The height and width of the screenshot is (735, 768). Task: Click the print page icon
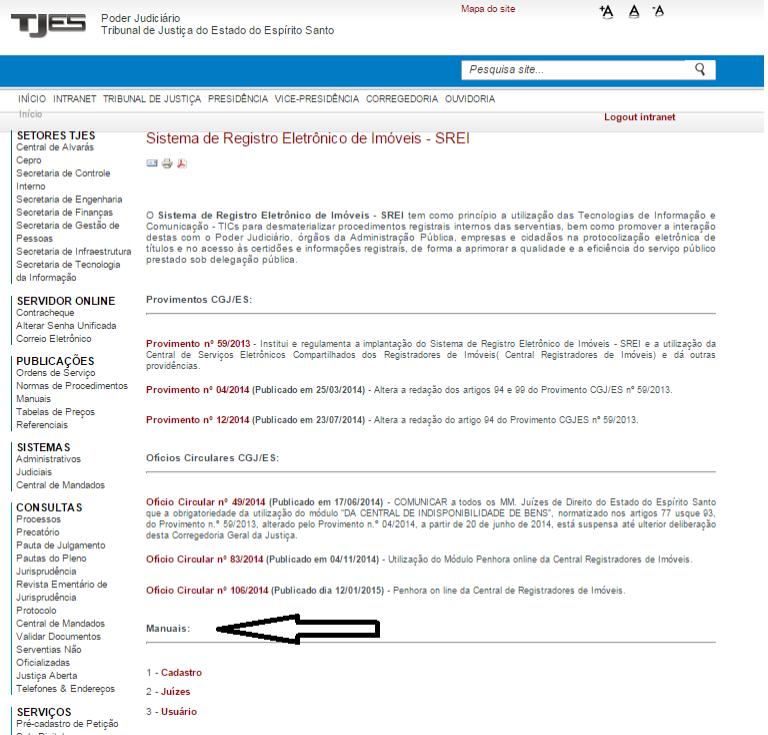[x=167, y=163]
